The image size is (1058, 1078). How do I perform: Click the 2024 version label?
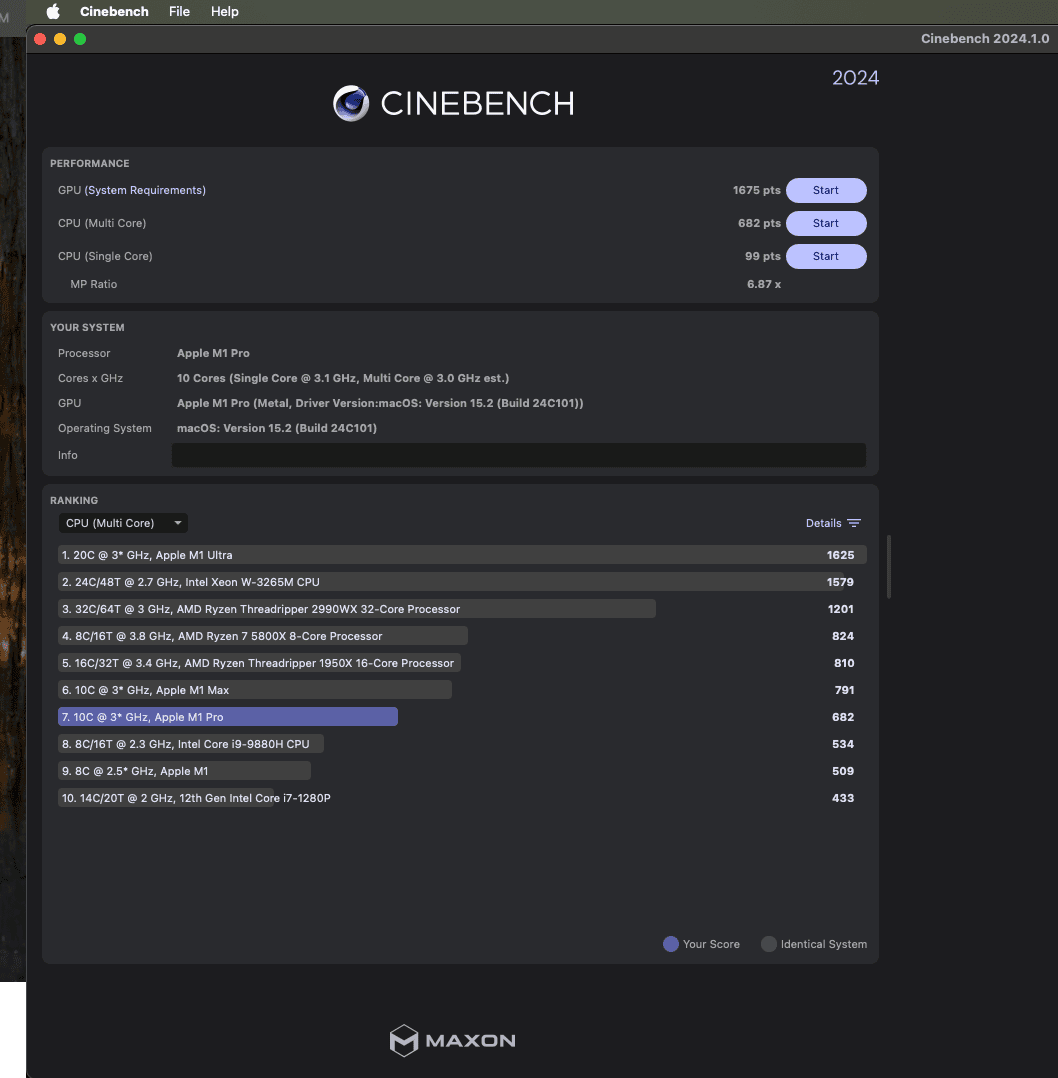[855, 78]
